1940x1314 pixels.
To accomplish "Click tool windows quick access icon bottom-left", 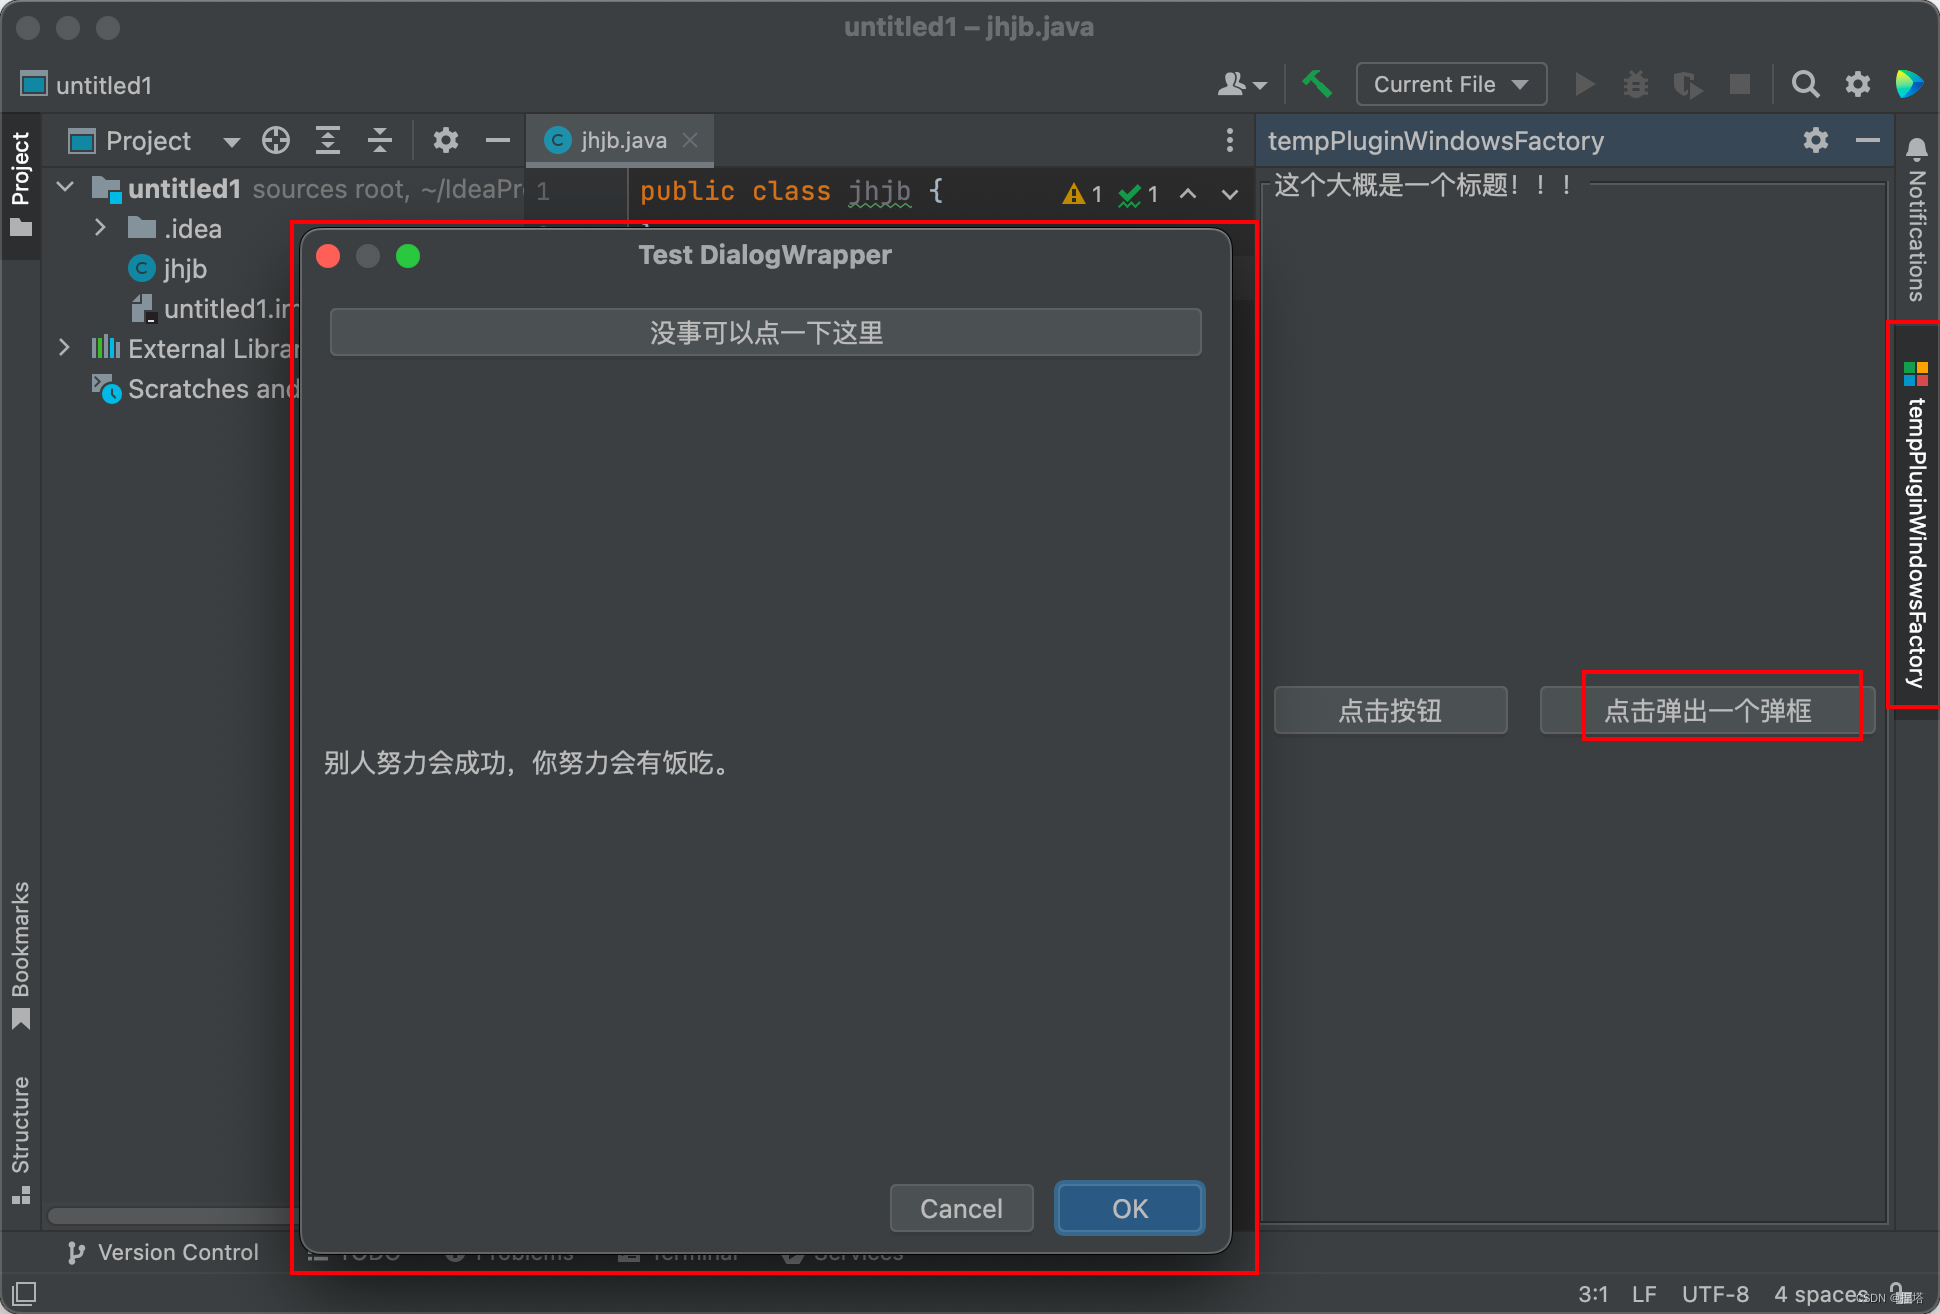I will tap(24, 1292).
